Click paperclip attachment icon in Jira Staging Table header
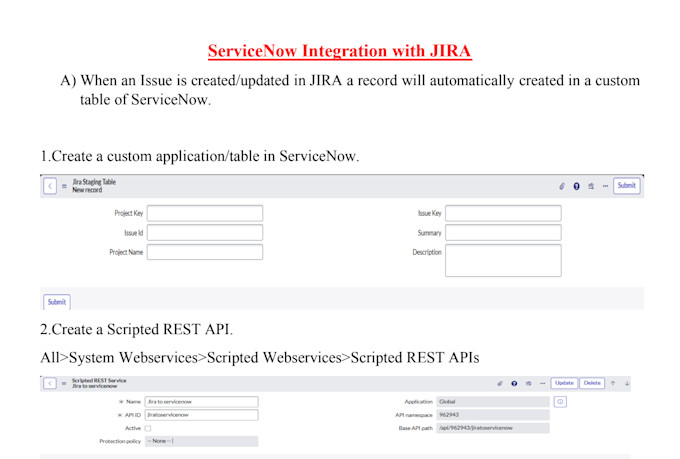 [562, 186]
